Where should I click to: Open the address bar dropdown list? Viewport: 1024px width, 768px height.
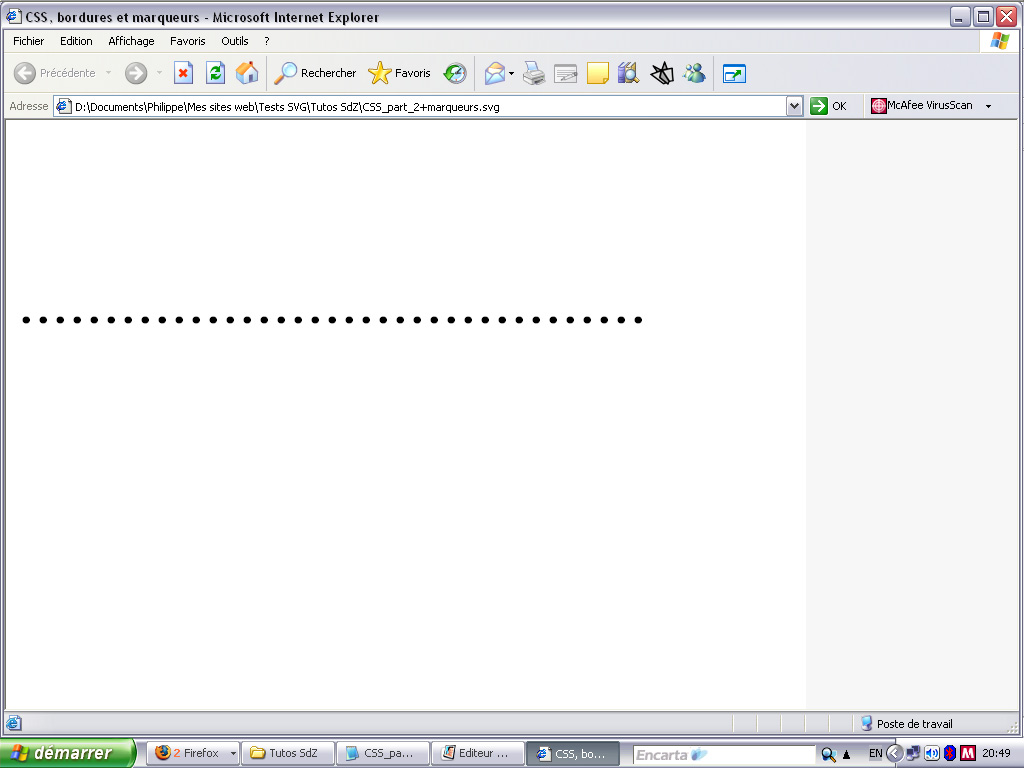tap(793, 106)
